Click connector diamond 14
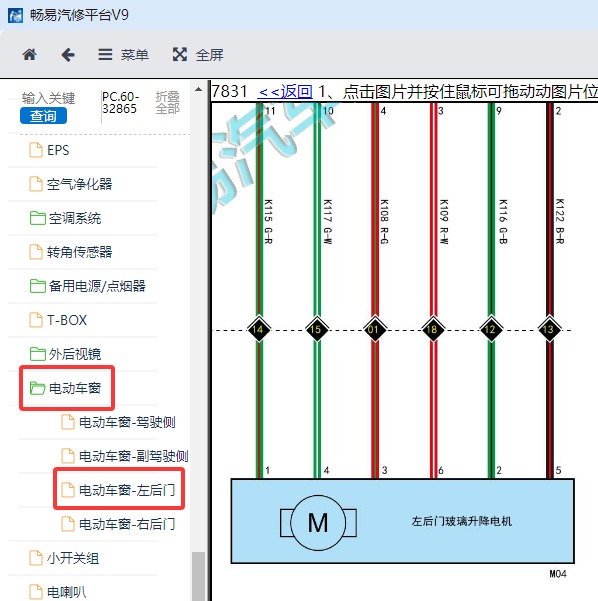 pos(258,329)
